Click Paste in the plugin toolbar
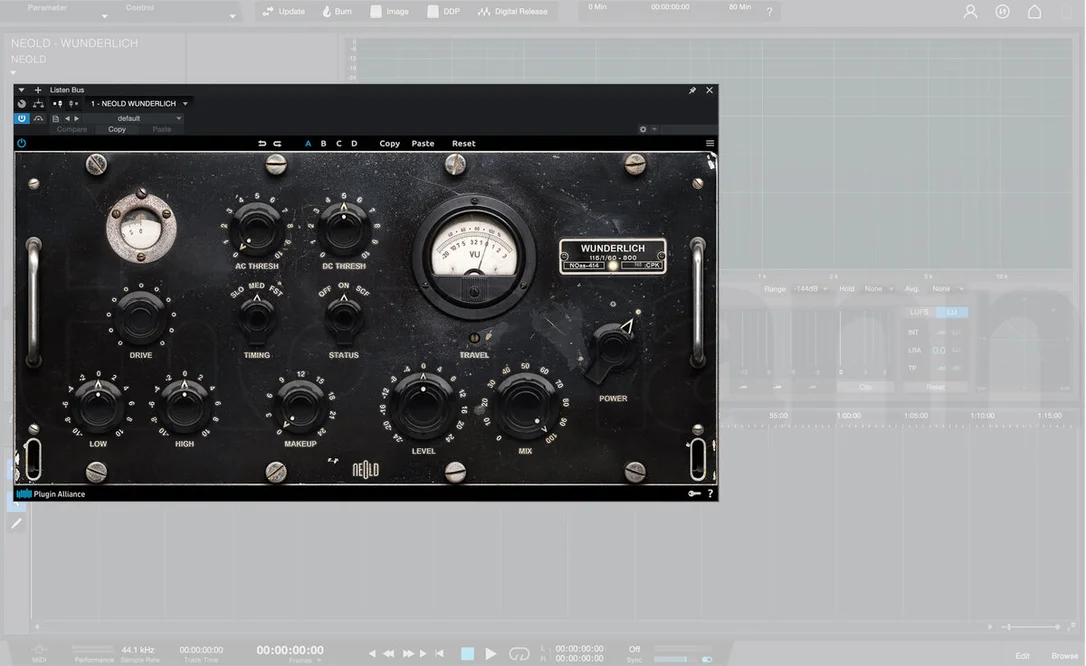1086x666 pixels. coord(422,143)
